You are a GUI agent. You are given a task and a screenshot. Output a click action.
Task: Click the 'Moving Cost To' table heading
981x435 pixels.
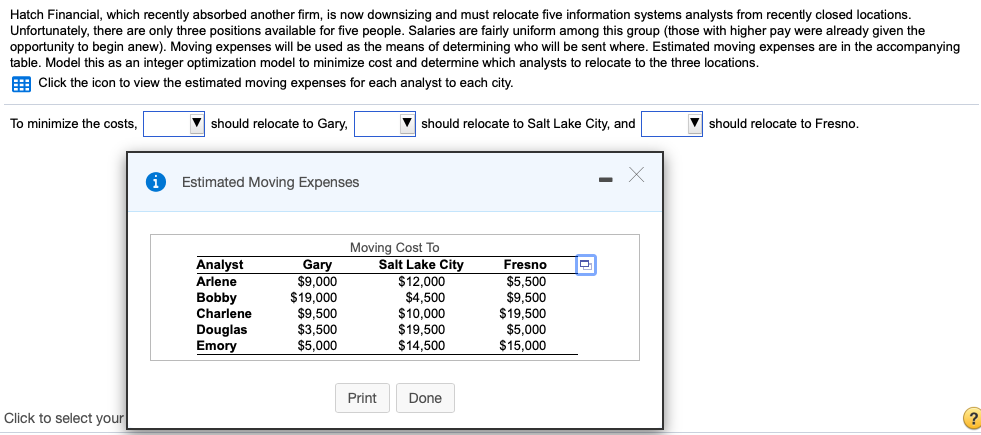[x=395, y=247]
